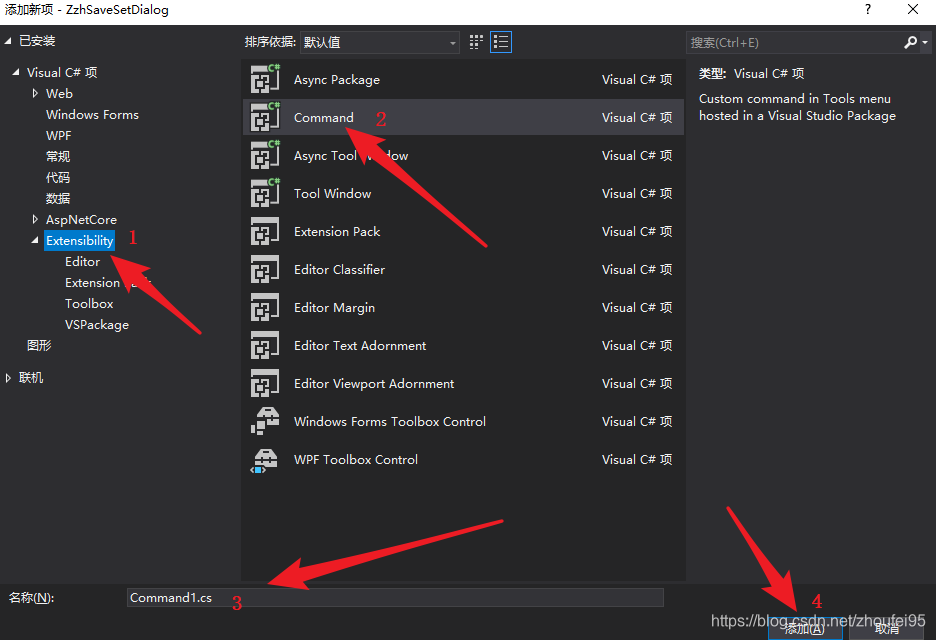Select the Tool Window template name
The image size is (936, 640).
click(332, 193)
